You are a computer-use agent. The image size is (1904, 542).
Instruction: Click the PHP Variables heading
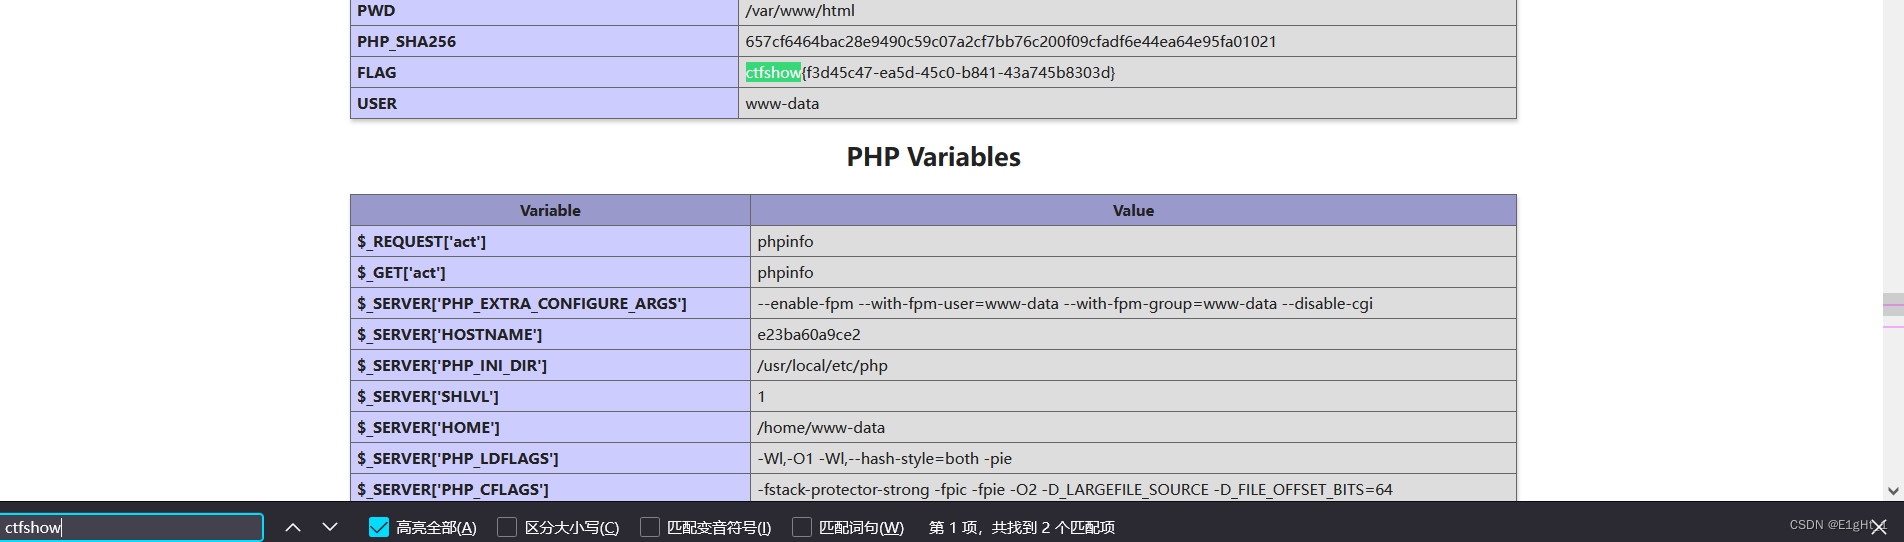934,157
